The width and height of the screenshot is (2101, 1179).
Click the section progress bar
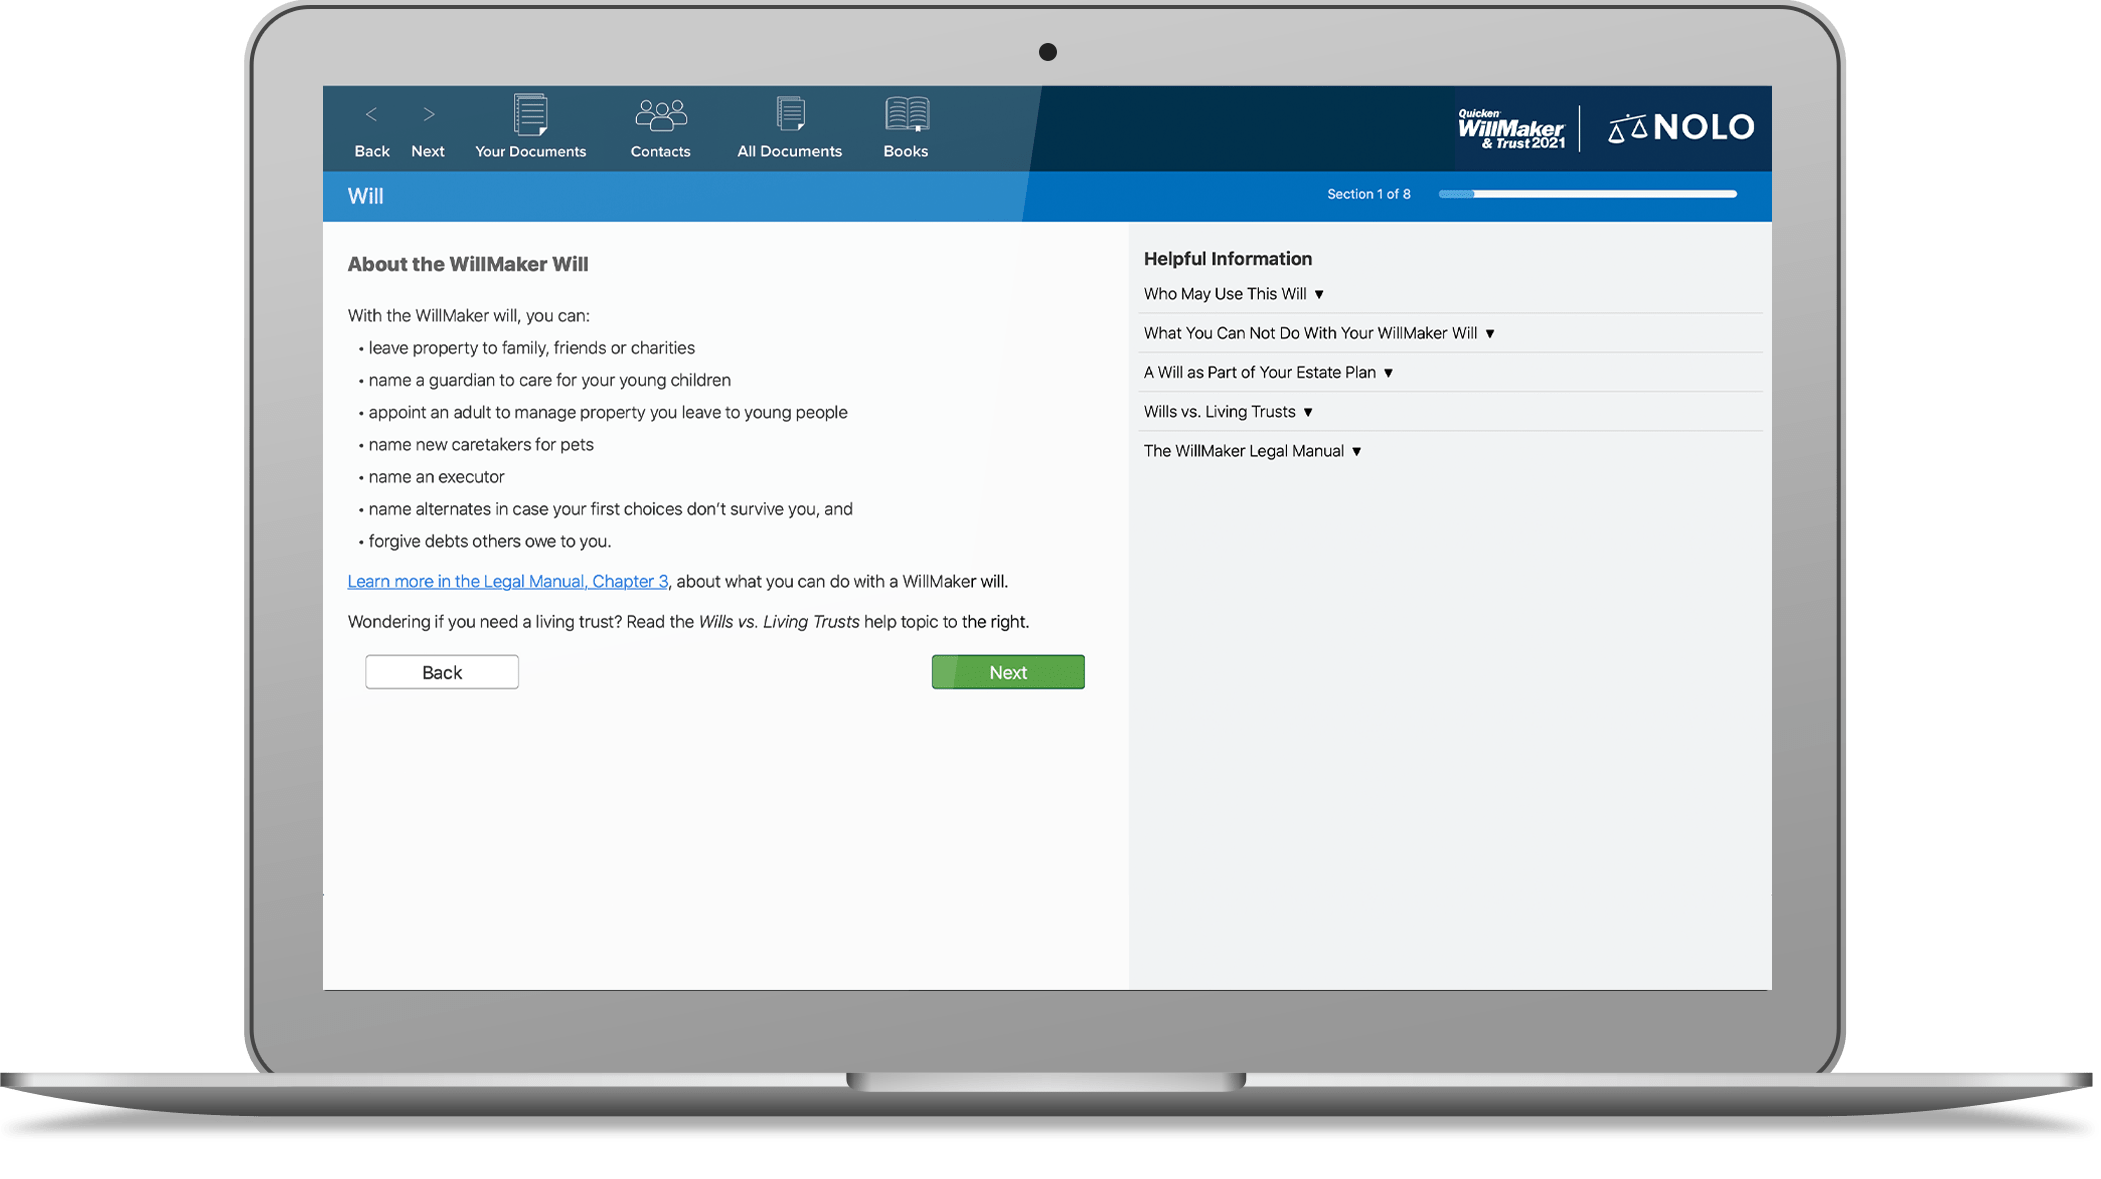coord(1587,194)
